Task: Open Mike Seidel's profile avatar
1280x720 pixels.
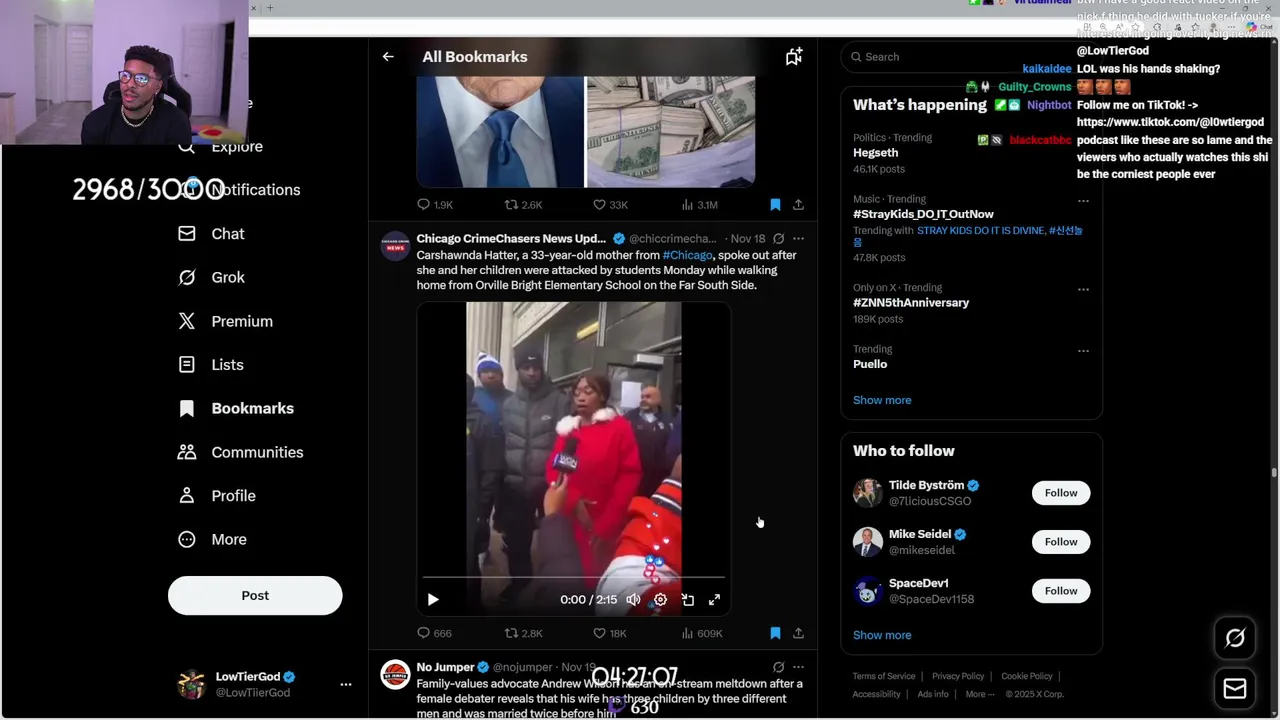Action: tap(868, 542)
